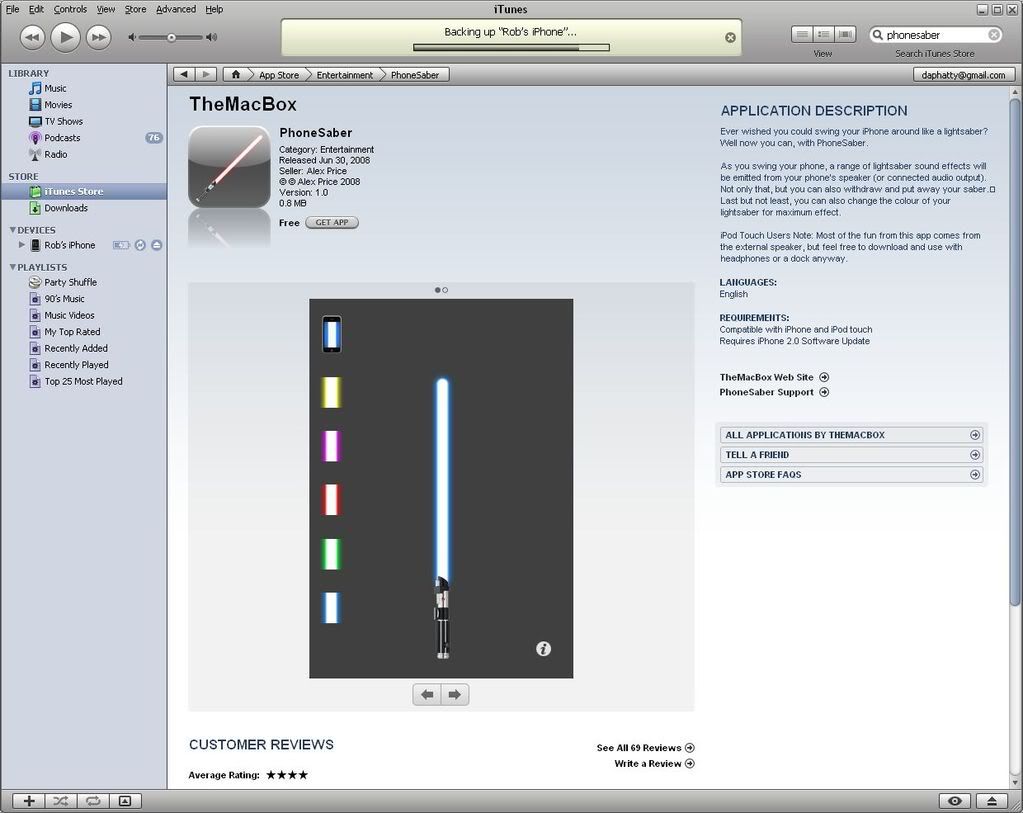Open PhoneSaber Support link
Image resolution: width=1023 pixels, height=813 pixels.
774,392
